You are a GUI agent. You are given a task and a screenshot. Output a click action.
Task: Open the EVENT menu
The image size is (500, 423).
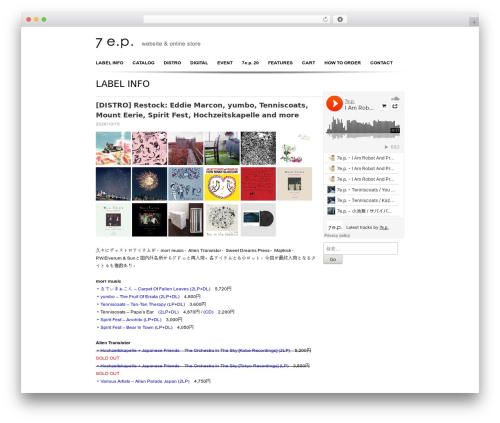pyautogui.click(x=225, y=63)
